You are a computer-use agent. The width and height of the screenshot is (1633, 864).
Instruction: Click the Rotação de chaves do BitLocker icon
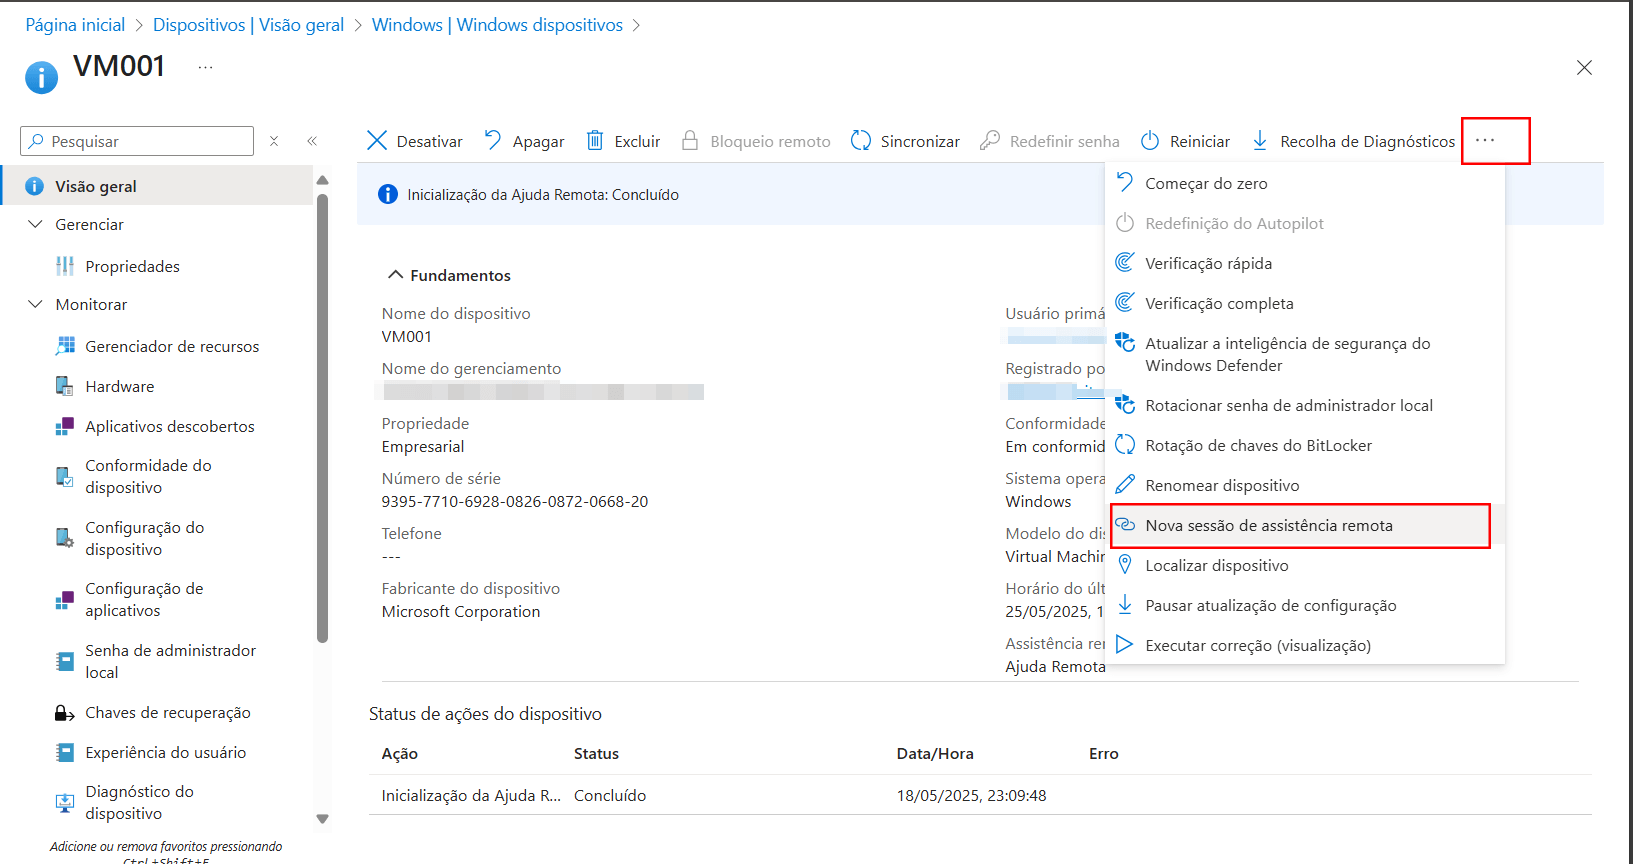(x=1125, y=445)
